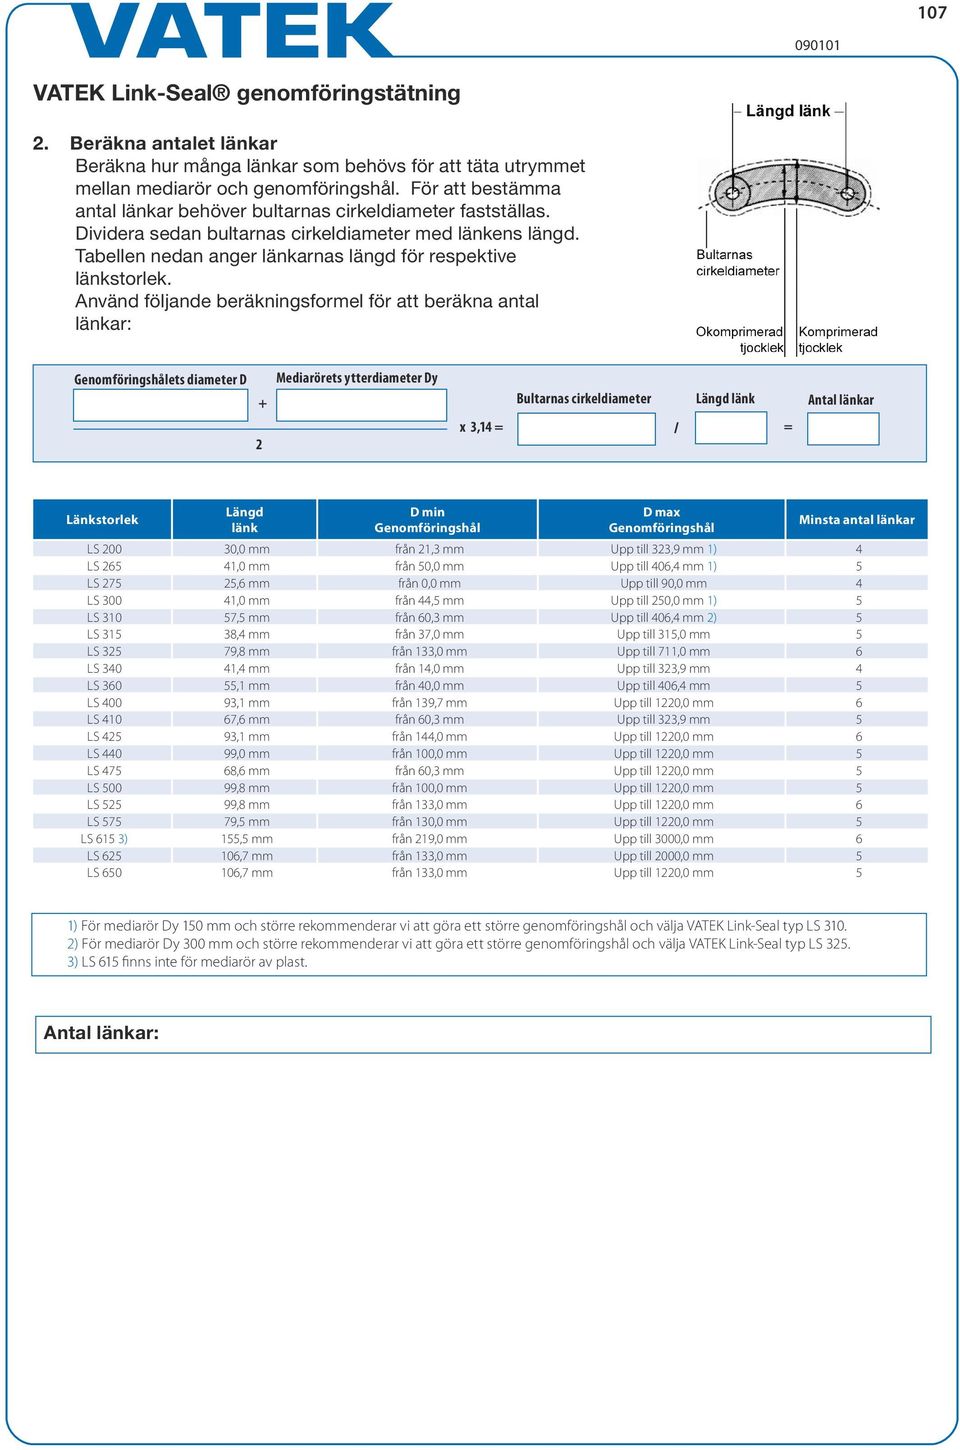Select the 'LS 265' table row label
The image size is (960, 1450).
click(x=104, y=566)
